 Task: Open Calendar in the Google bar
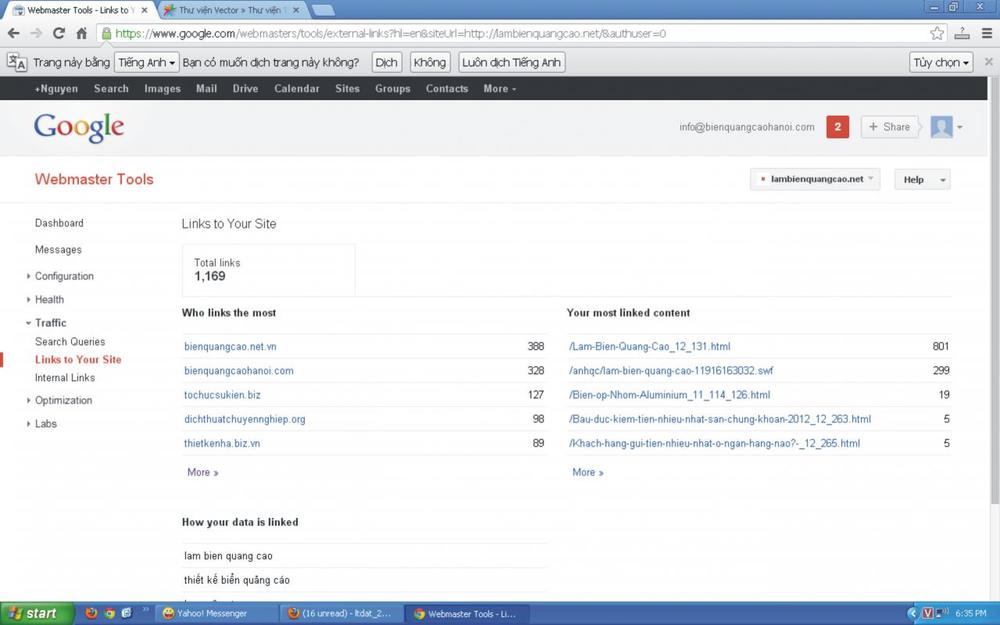coord(297,89)
